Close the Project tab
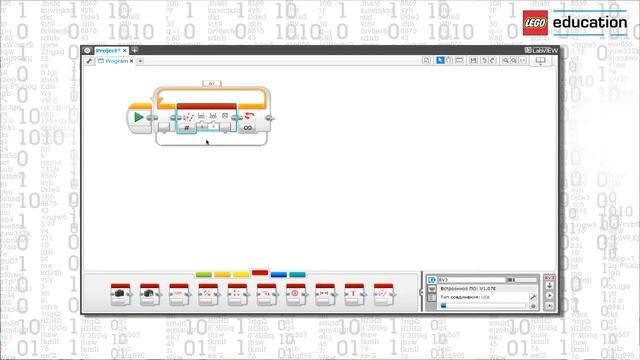The width and height of the screenshot is (640, 360). tap(124, 51)
